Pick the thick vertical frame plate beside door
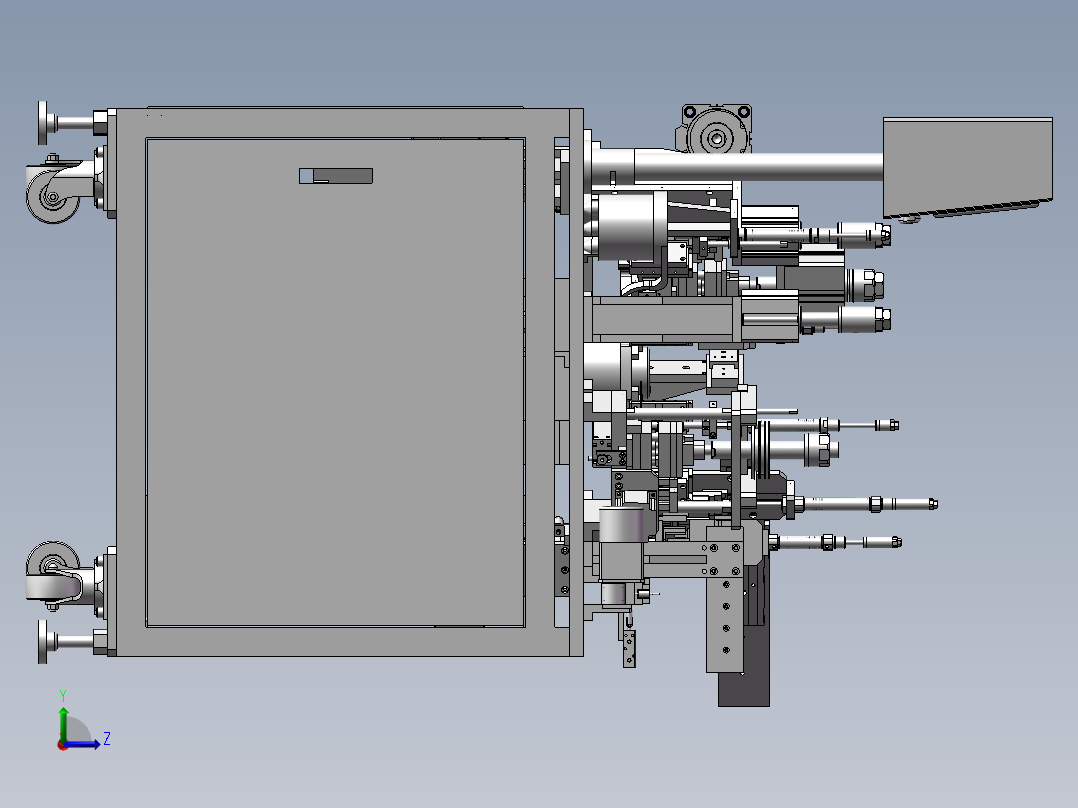Viewport: 1078px width, 808px height. [576, 382]
